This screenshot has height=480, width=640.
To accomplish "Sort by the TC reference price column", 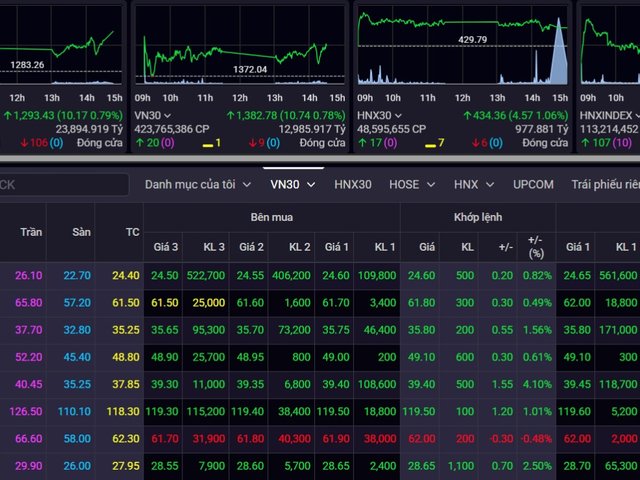I will [132, 232].
